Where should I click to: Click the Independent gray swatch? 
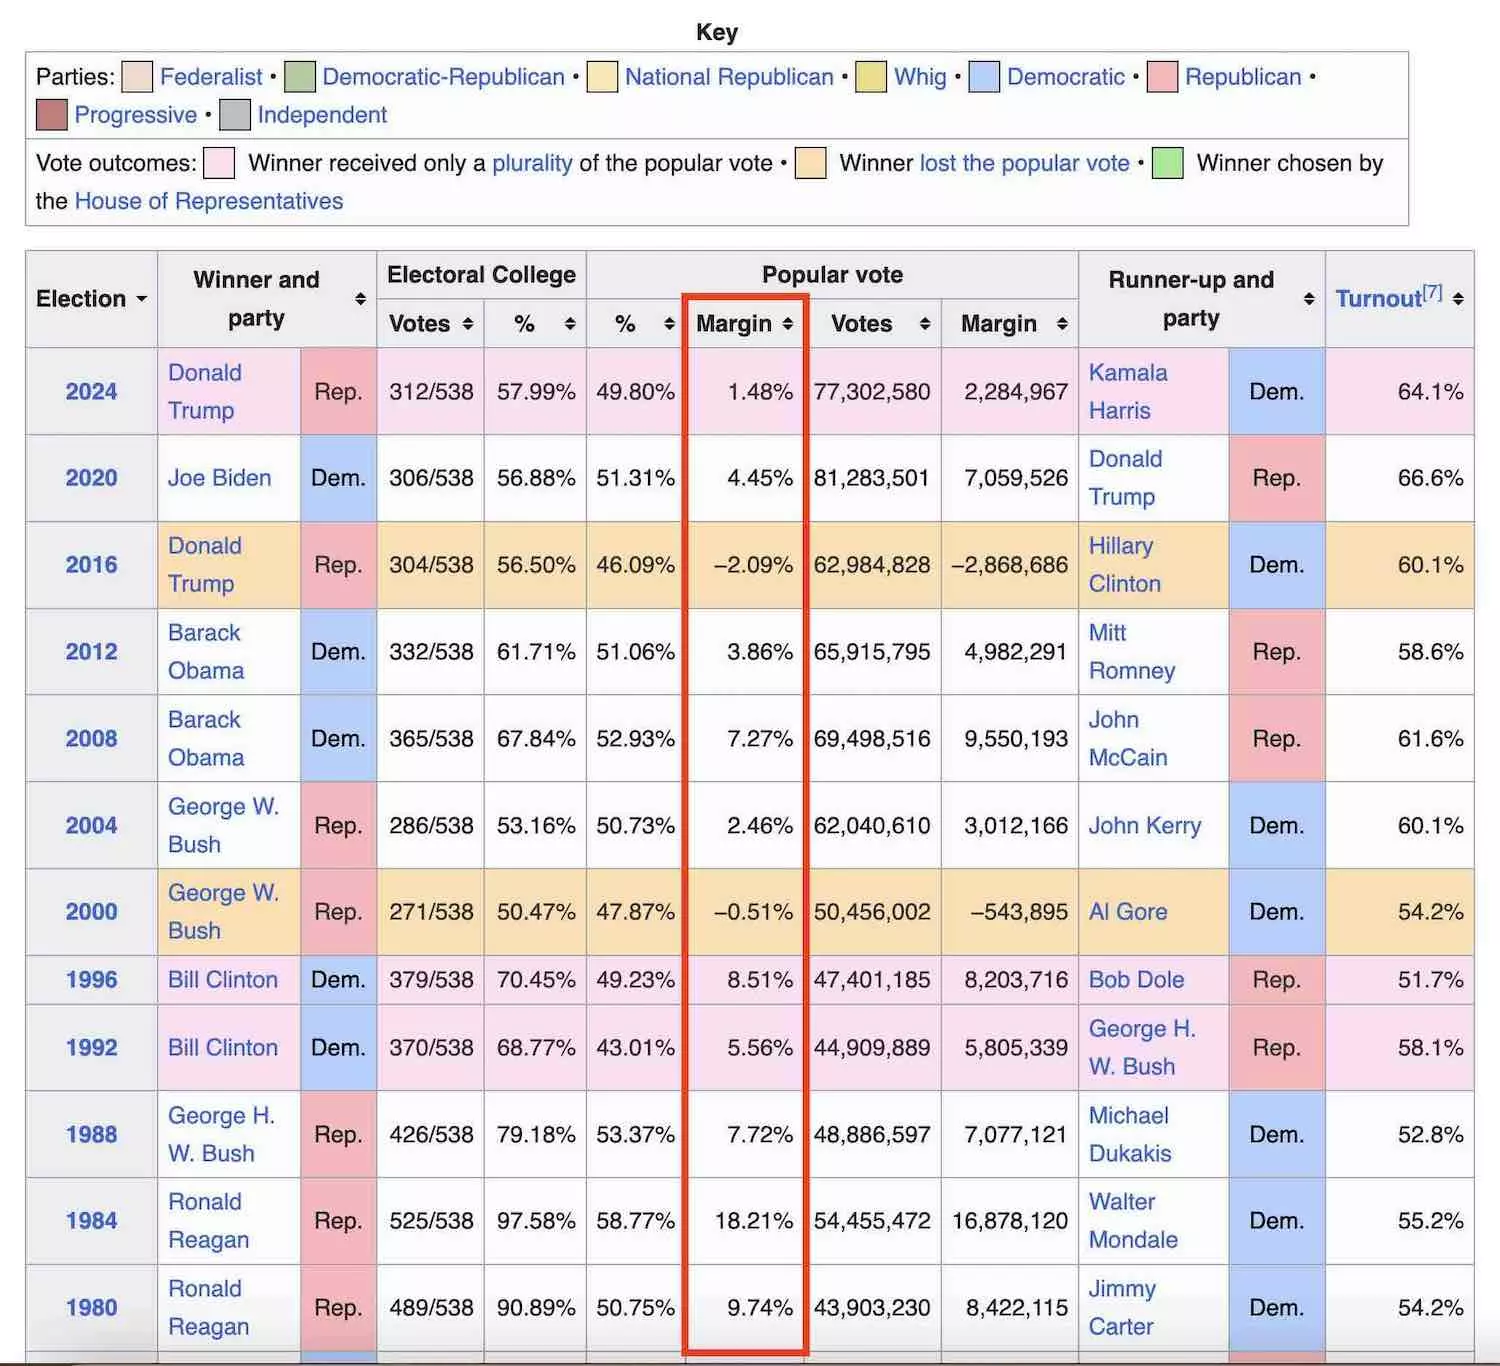235,115
